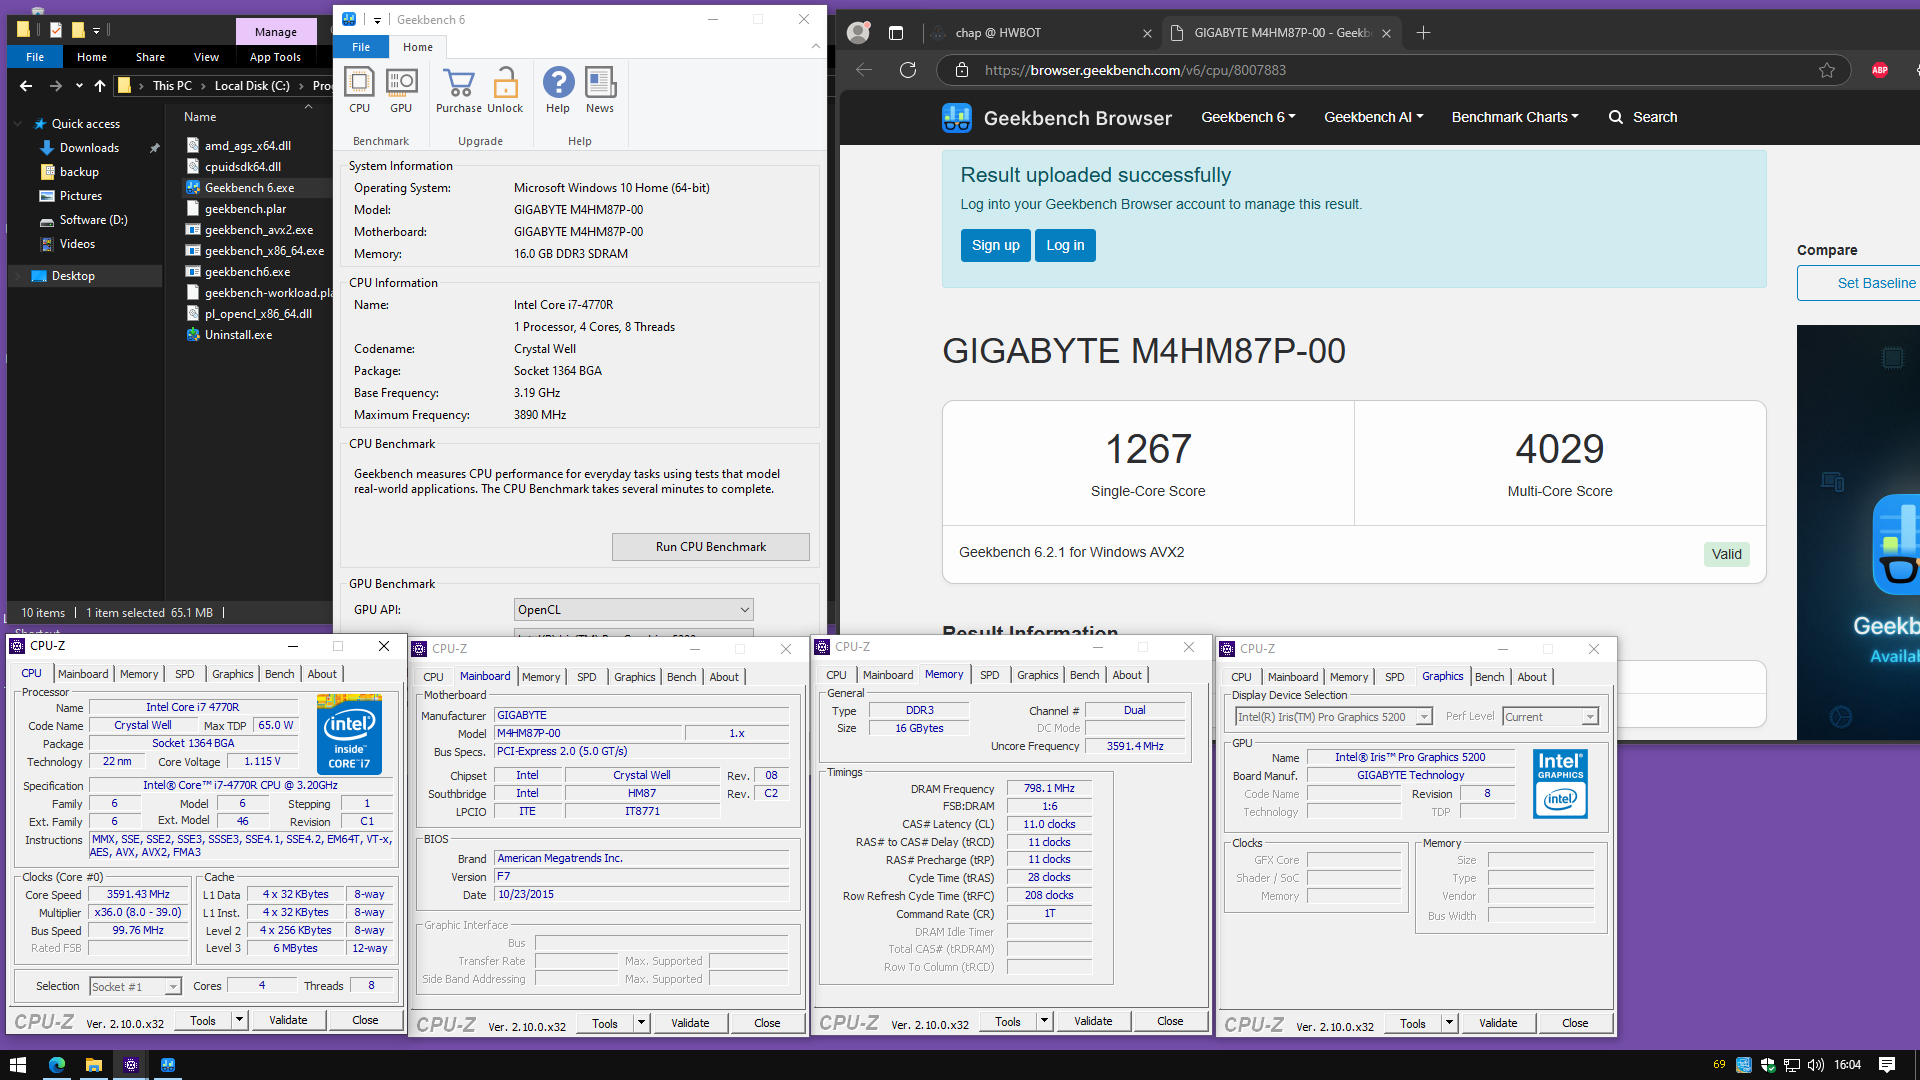
Task: Open the Purchase cart icon in Geekbench
Action: 459,90
